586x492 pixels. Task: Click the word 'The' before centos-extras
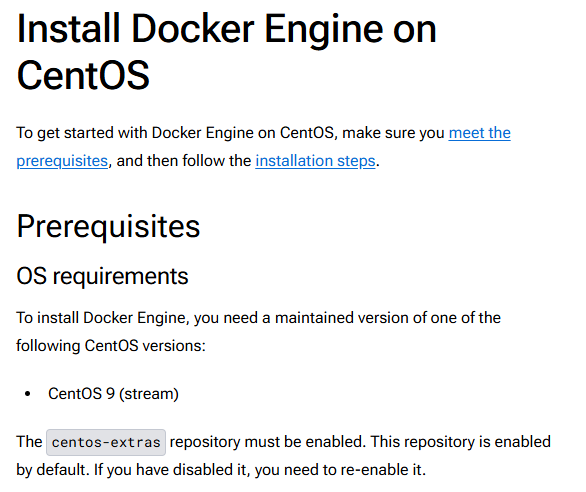click(x=29, y=442)
